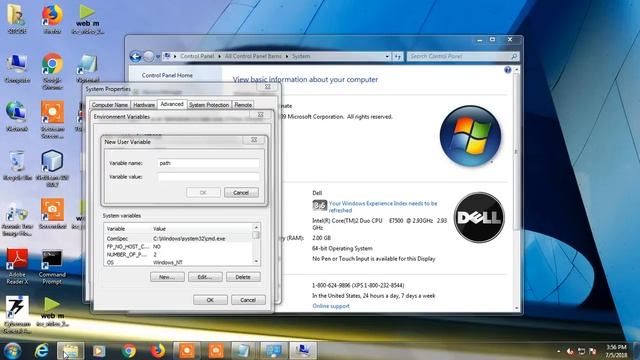Screen dimensions: 640x360
Task: Select the Cyberoam client desktop shortcut
Action: pyautogui.click(x=17, y=314)
